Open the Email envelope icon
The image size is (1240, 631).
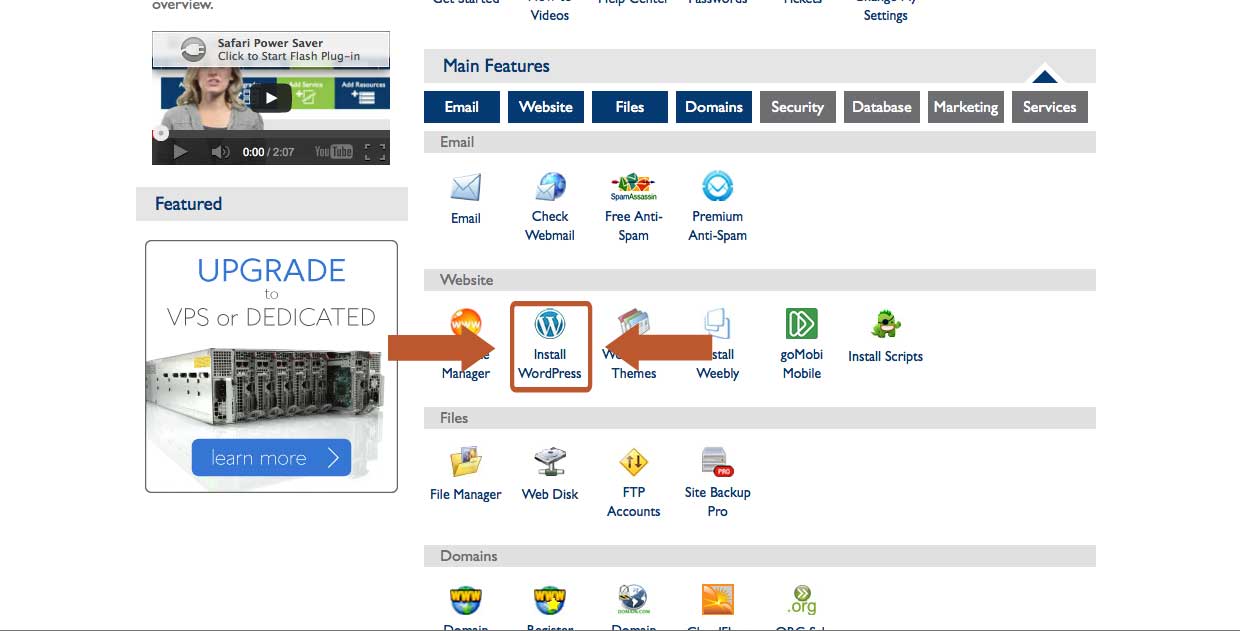click(466, 188)
